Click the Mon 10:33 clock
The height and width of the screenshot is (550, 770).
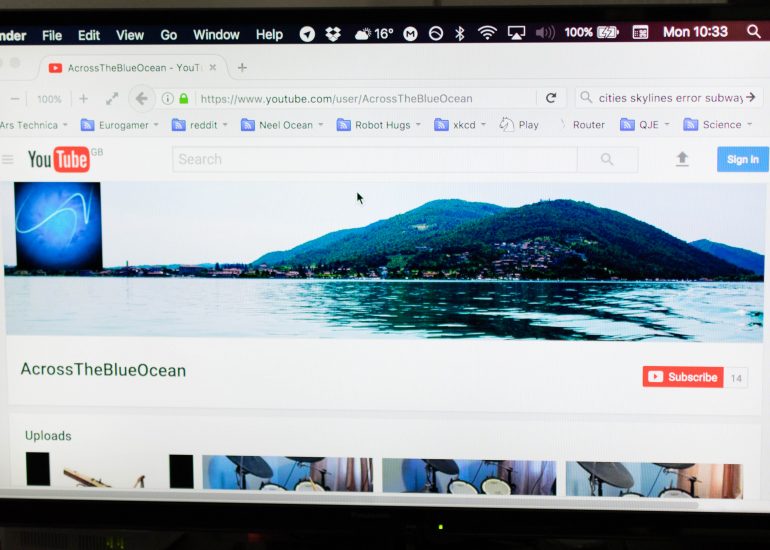click(695, 32)
